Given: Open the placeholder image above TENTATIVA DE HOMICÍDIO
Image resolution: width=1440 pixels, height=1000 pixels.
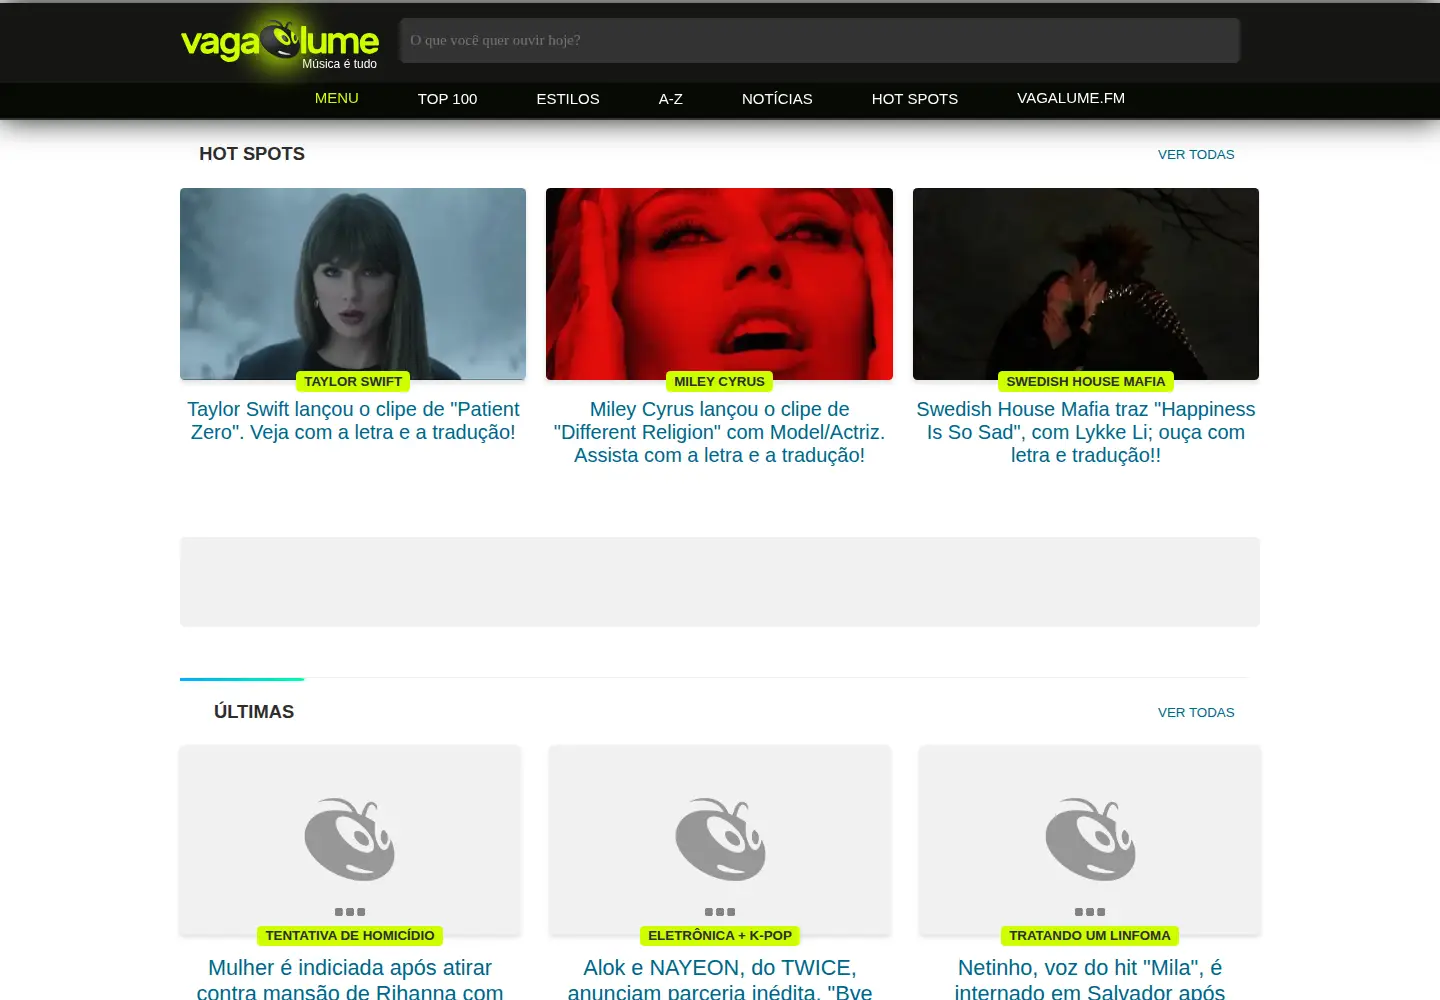Looking at the screenshot, I should [x=350, y=840].
